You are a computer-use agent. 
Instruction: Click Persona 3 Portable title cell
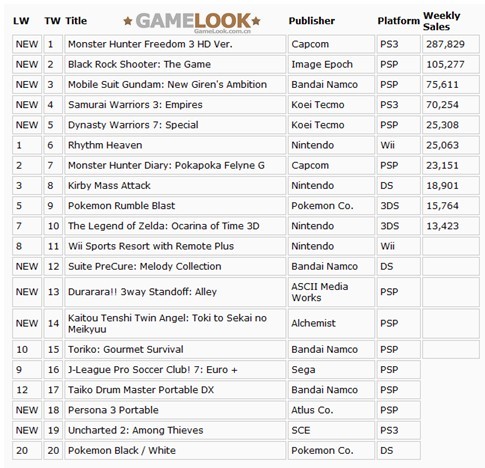coord(175,410)
